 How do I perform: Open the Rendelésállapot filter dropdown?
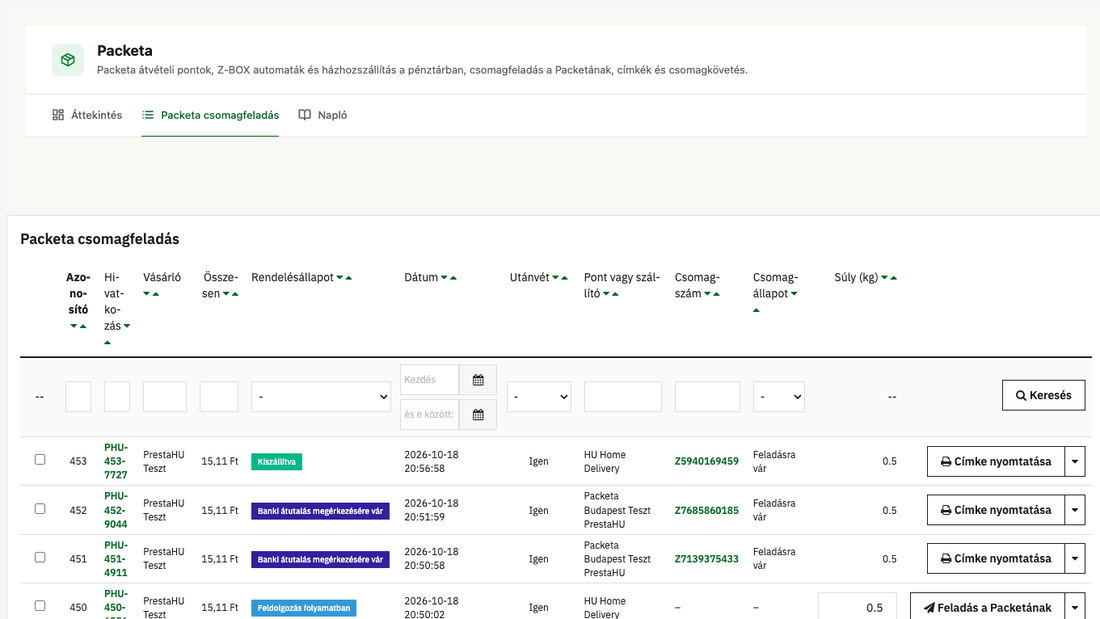tap(321, 397)
